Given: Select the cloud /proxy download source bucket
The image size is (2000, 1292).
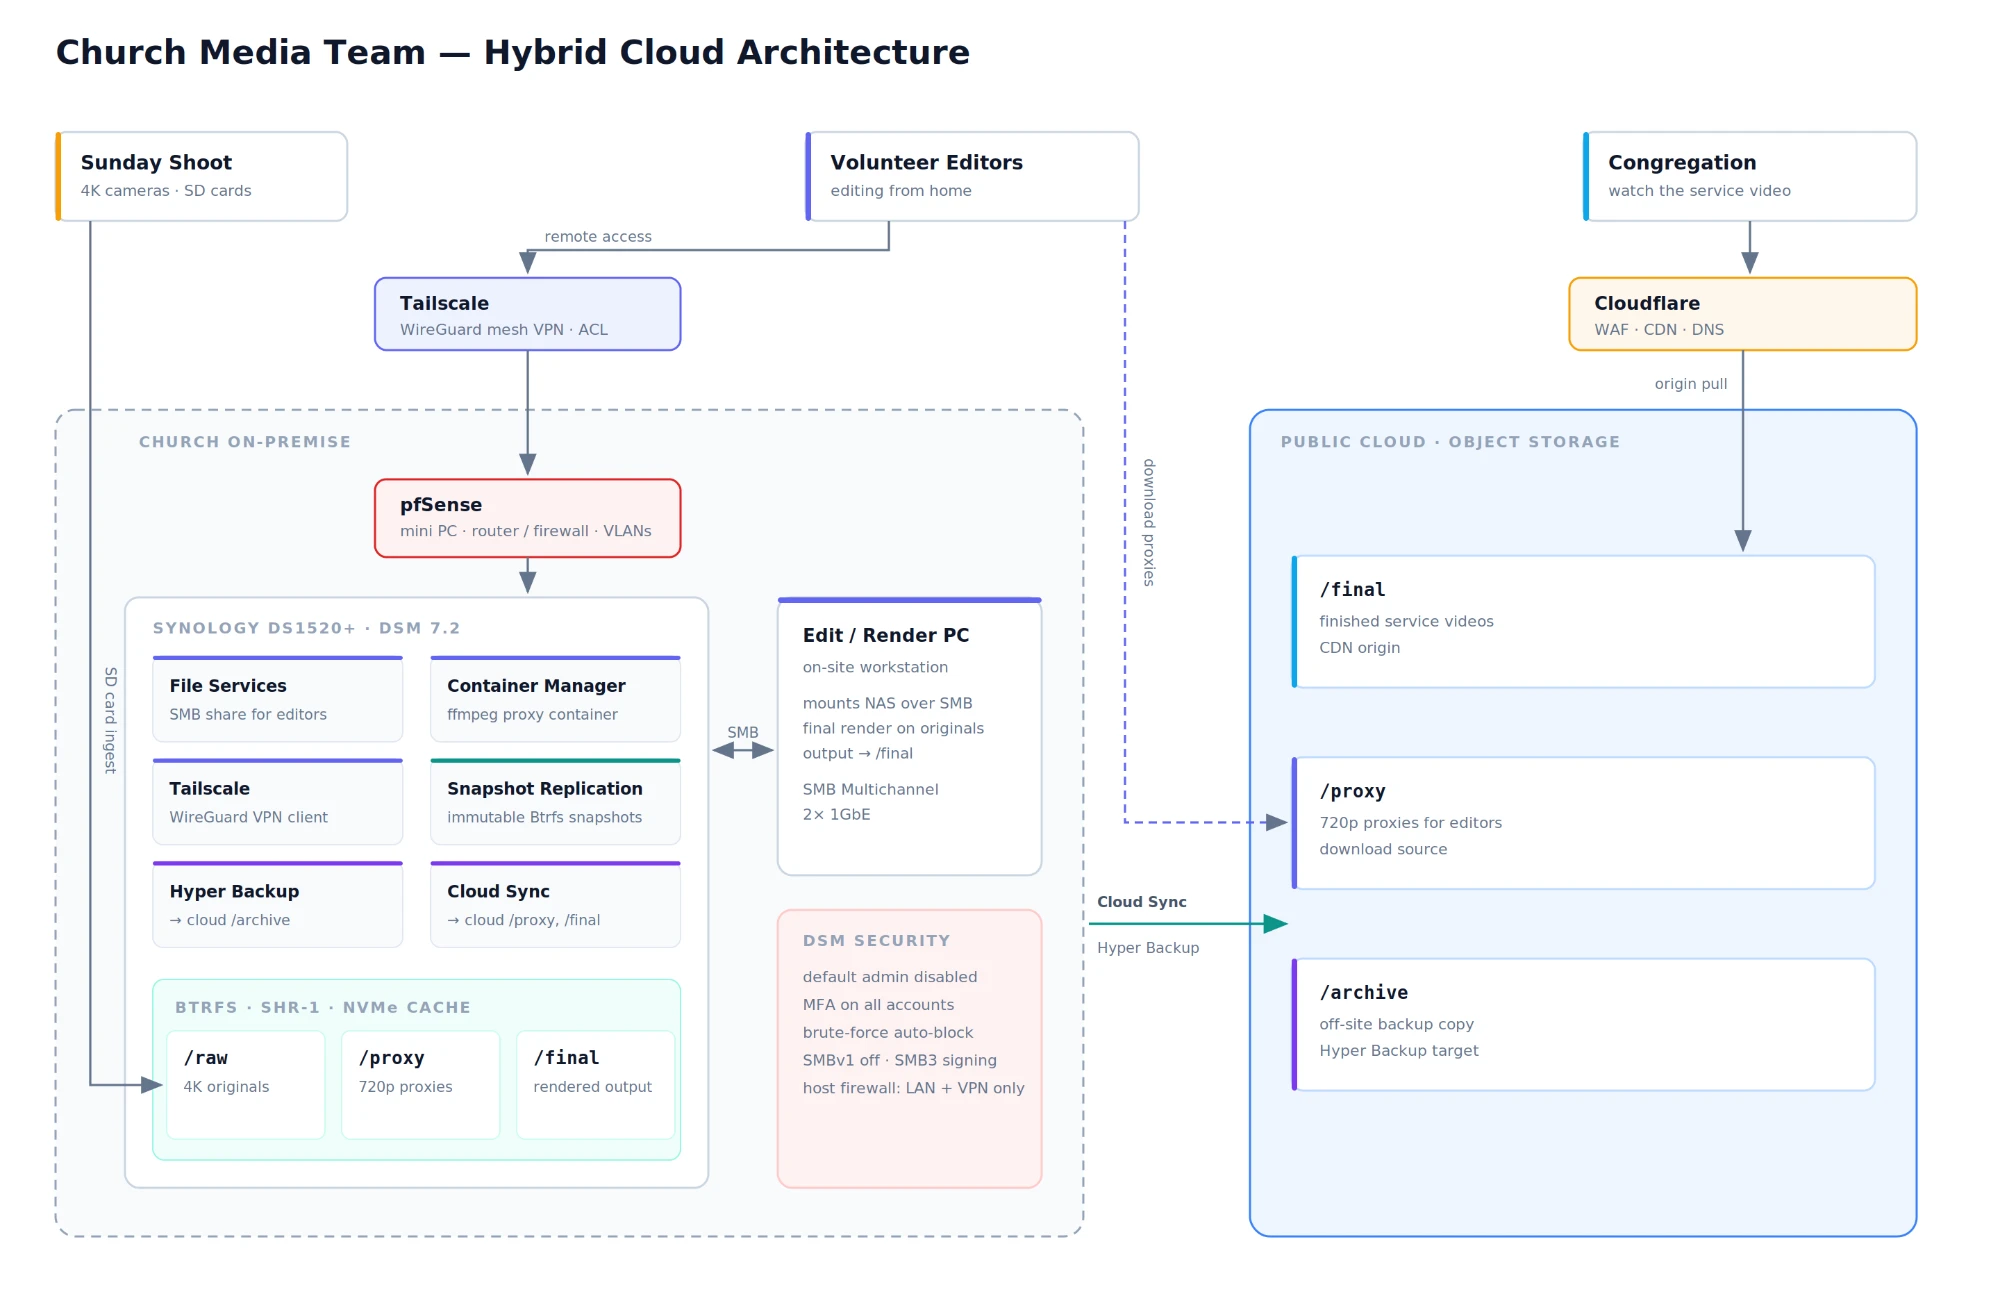Looking at the screenshot, I should [1583, 823].
